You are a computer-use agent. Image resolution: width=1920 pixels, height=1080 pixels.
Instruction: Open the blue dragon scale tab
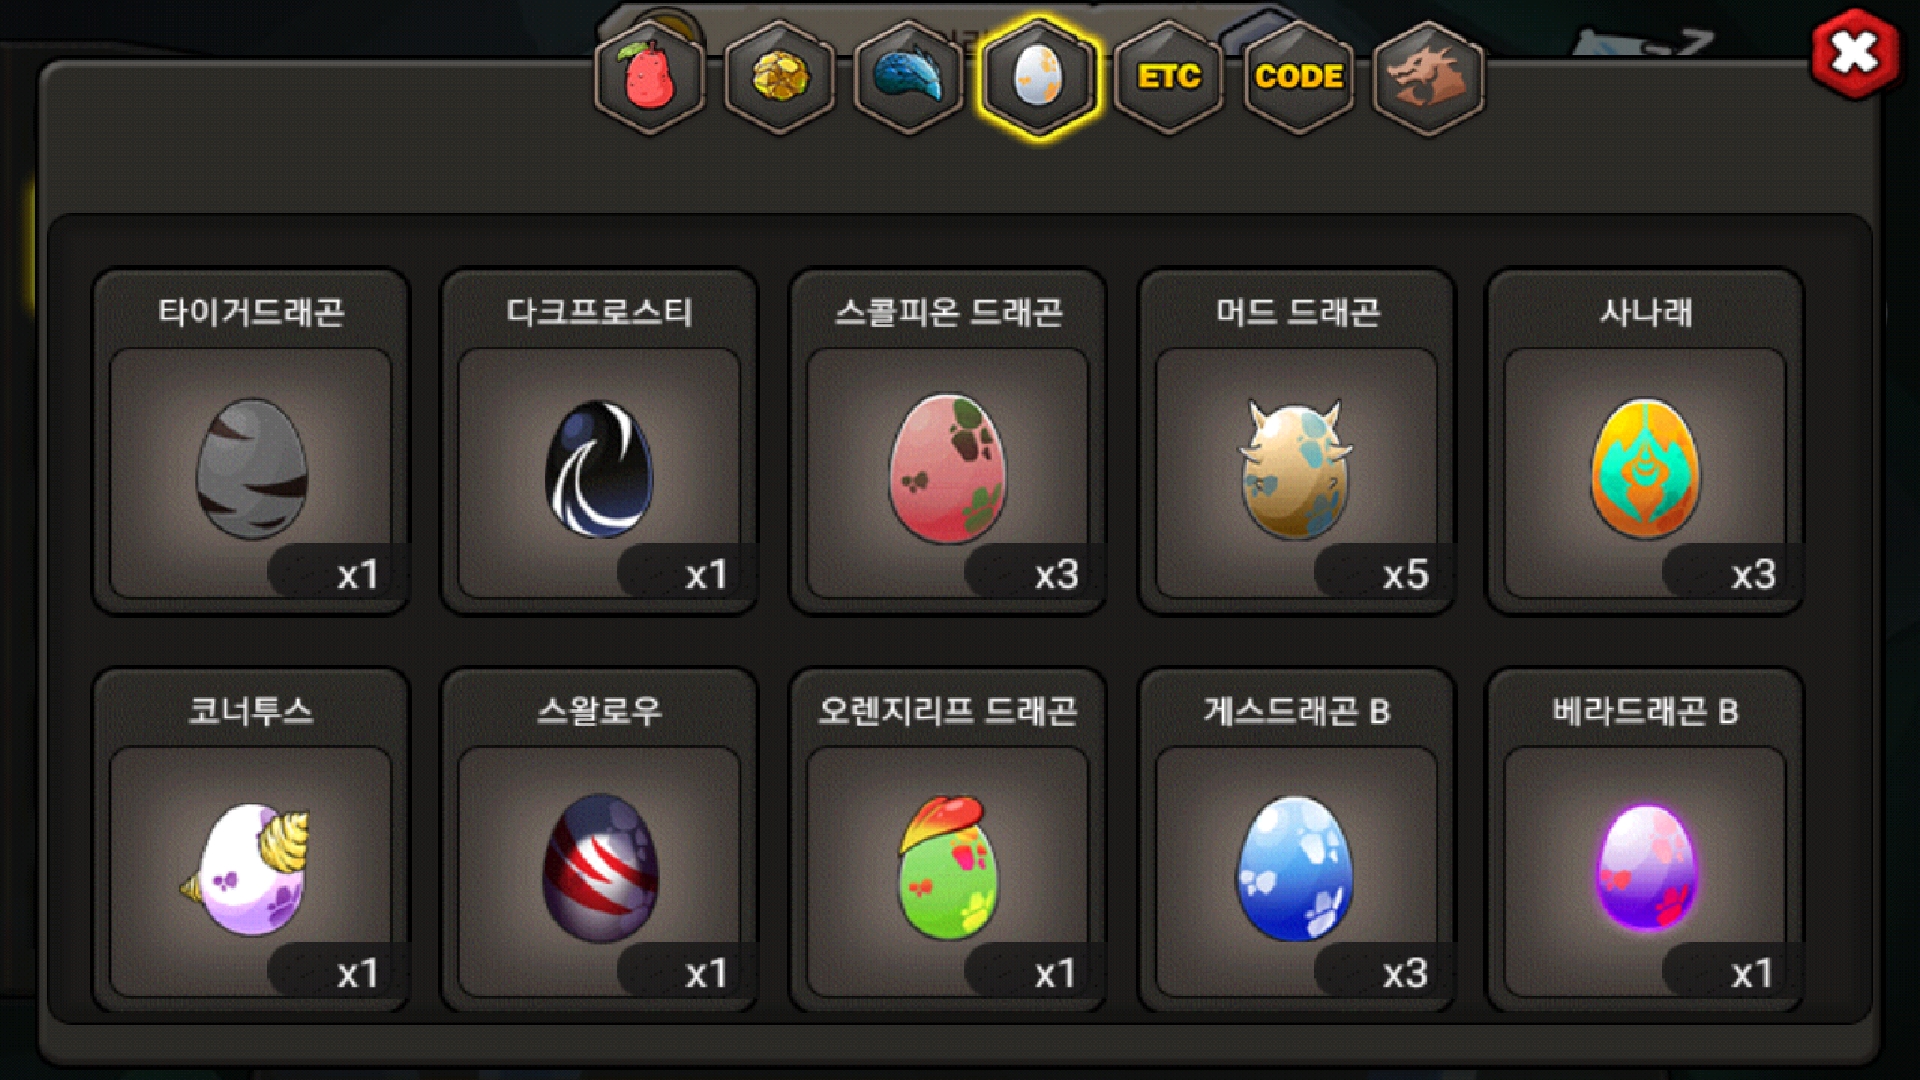point(909,77)
